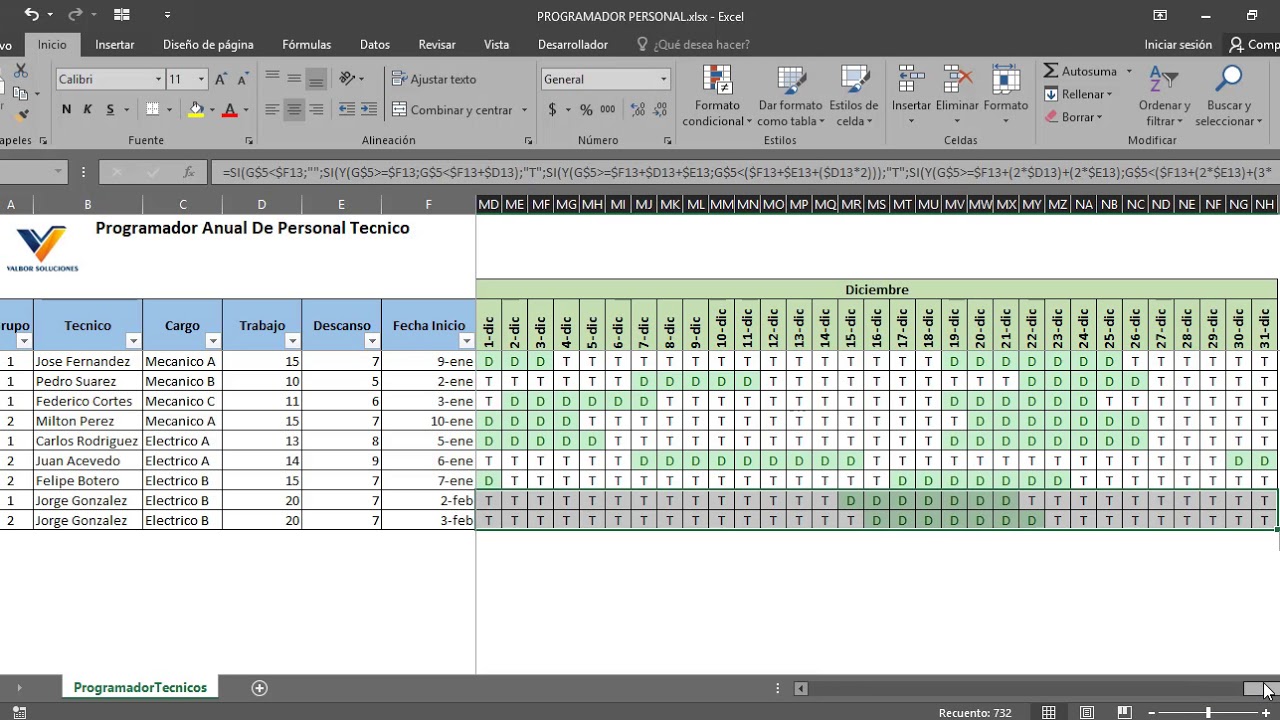Decrease font size with small A icon
The image size is (1280, 720).
(x=243, y=79)
